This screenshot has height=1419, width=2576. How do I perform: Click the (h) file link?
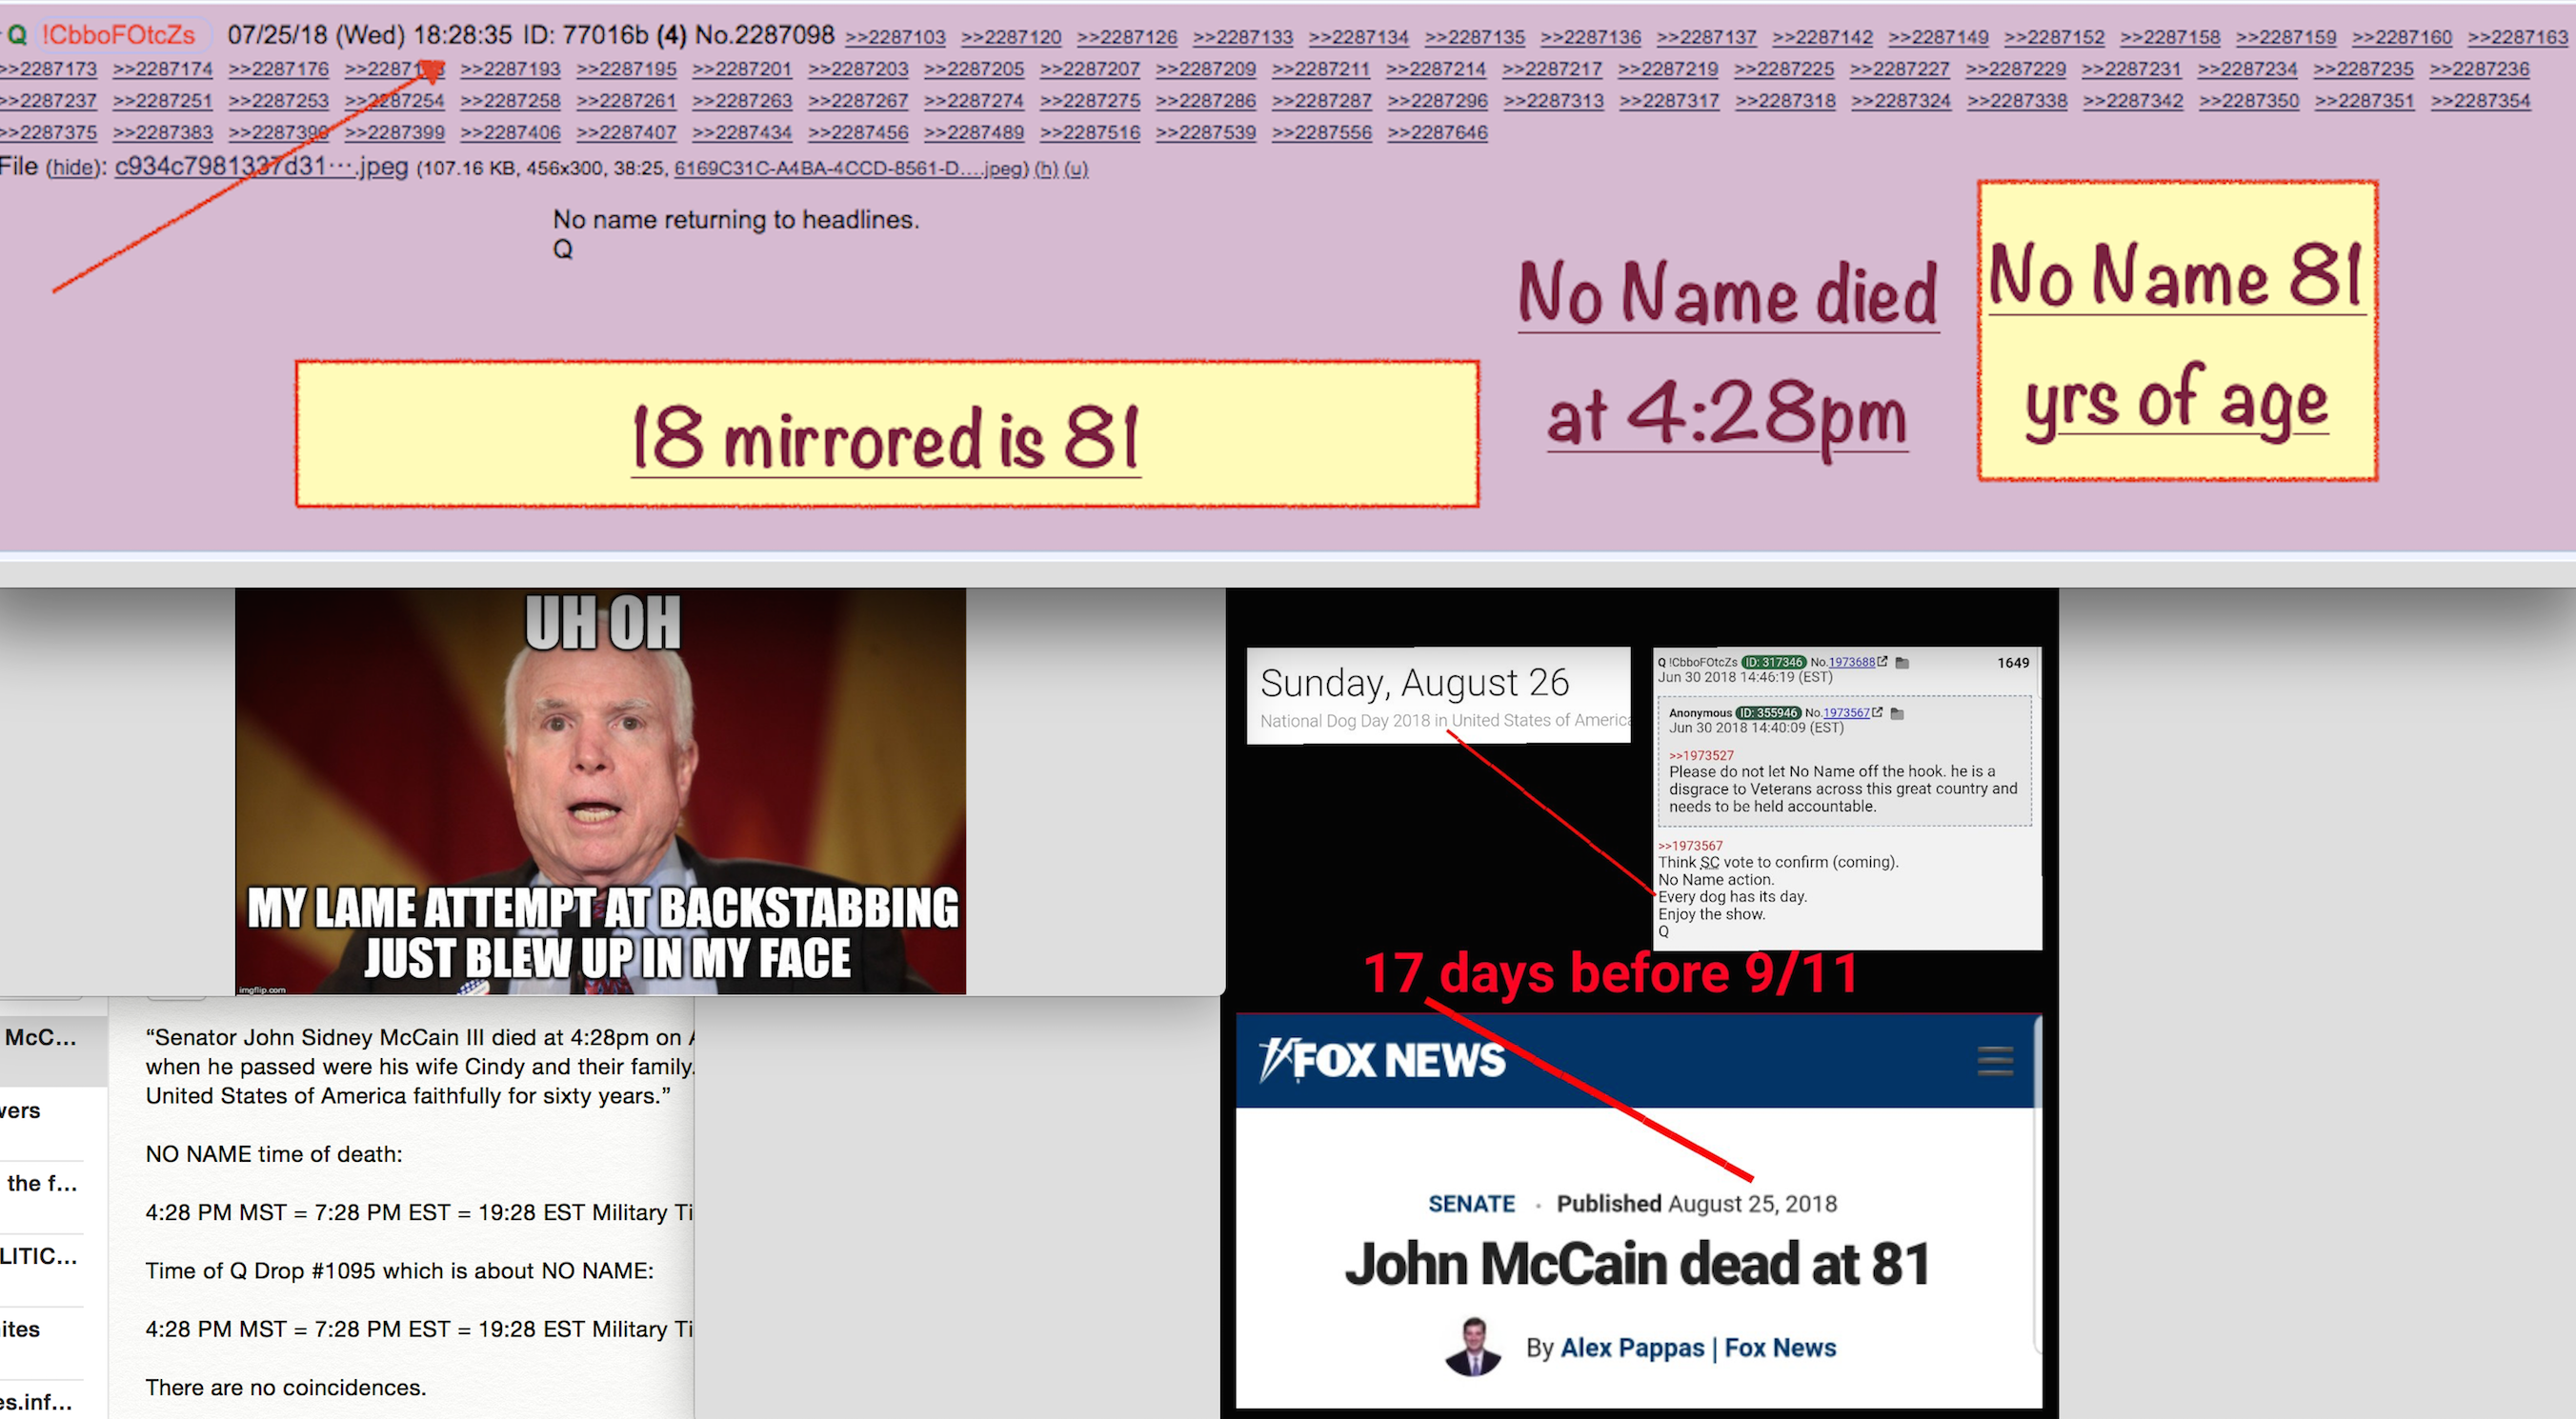1046,168
